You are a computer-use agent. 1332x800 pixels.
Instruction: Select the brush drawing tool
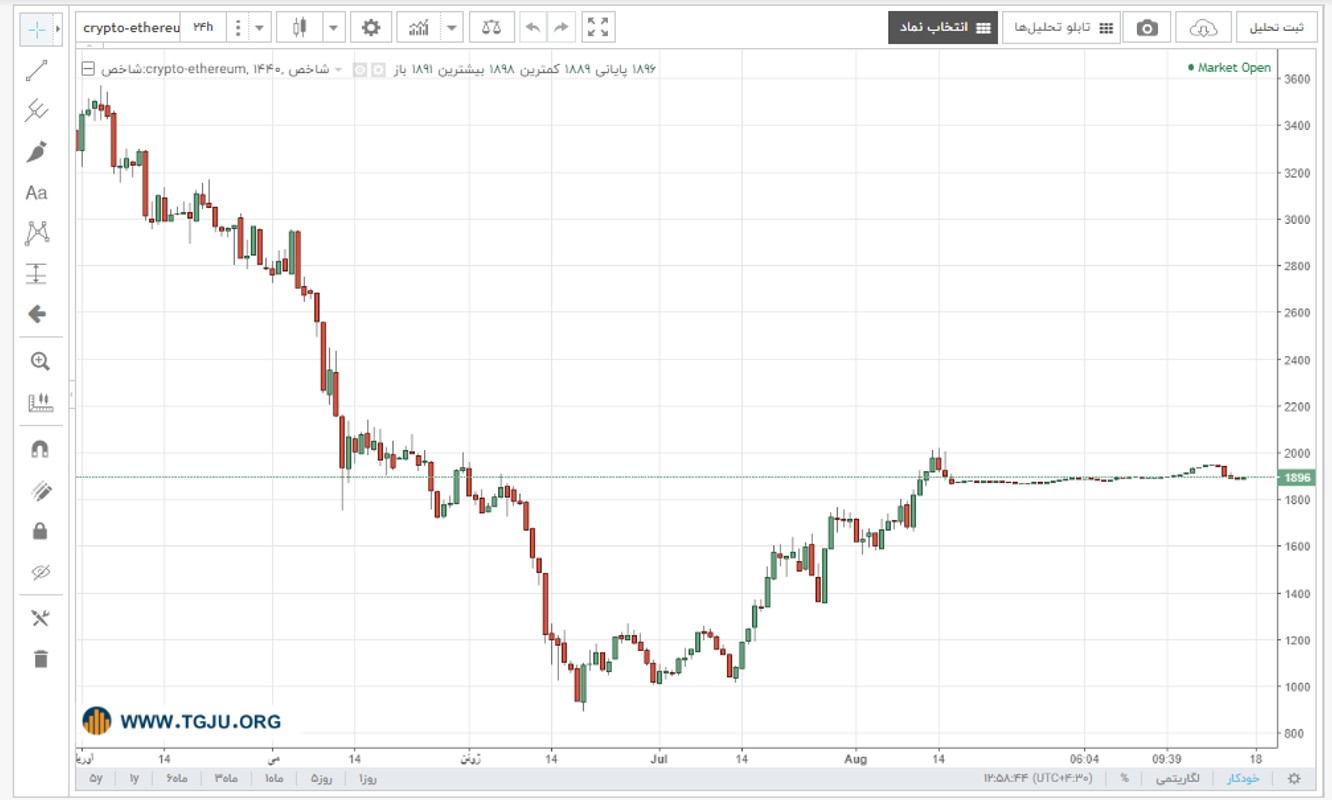[37, 152]
